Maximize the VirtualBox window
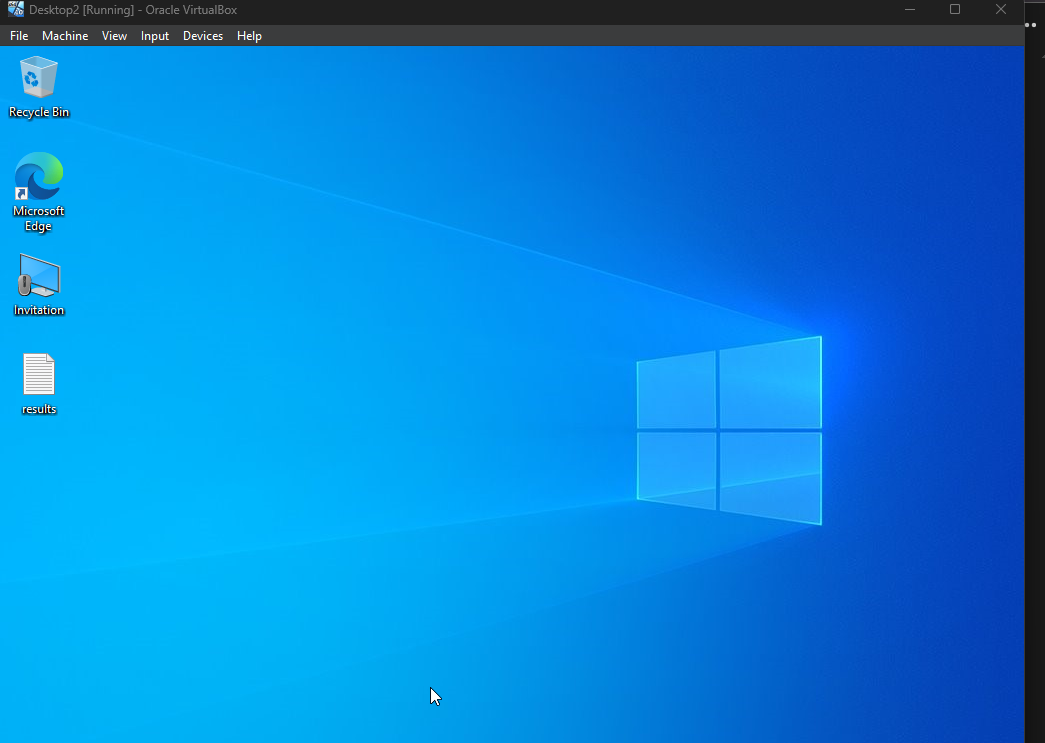This screenshot has width=1045, height=743. point(955,9)
